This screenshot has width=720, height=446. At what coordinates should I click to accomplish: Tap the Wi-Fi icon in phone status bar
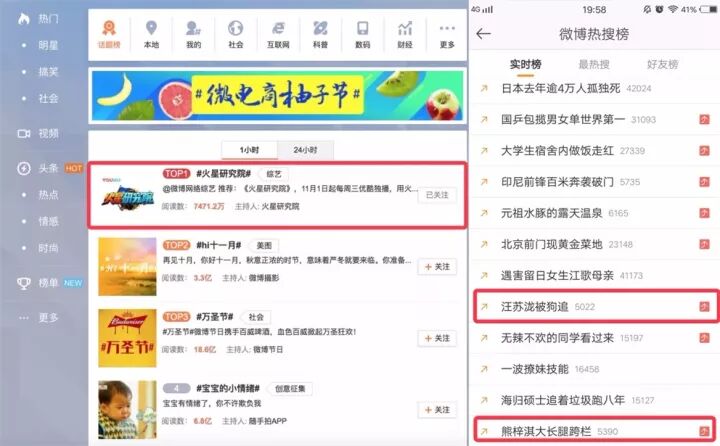pos(673,9)
